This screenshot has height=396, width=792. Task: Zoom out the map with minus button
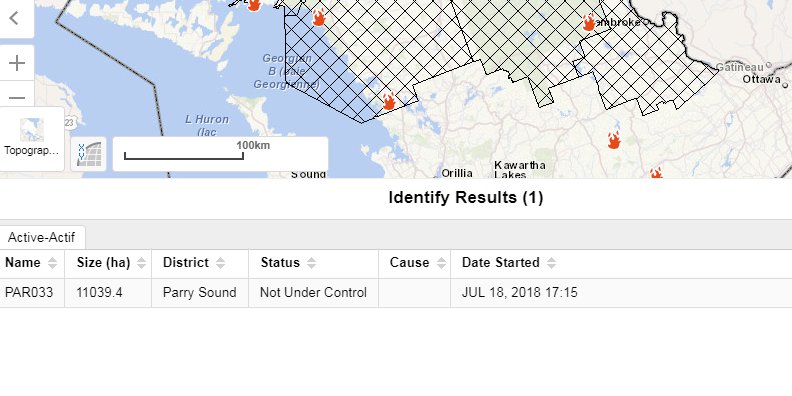click(17, 96)
